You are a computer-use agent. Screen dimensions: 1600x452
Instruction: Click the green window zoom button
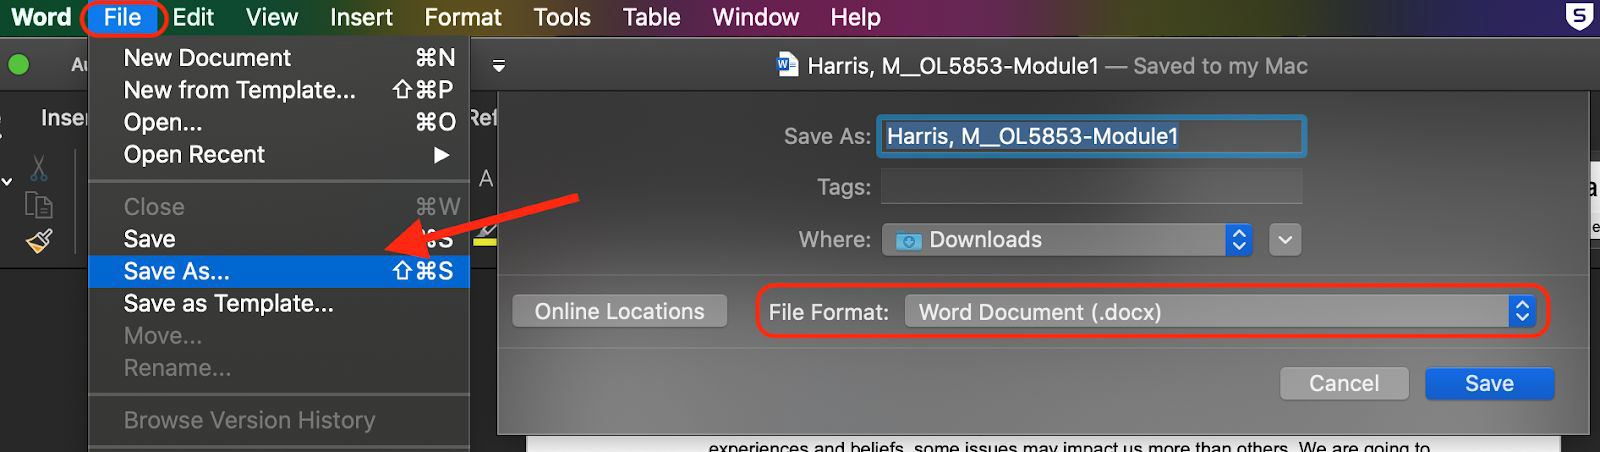18,65
